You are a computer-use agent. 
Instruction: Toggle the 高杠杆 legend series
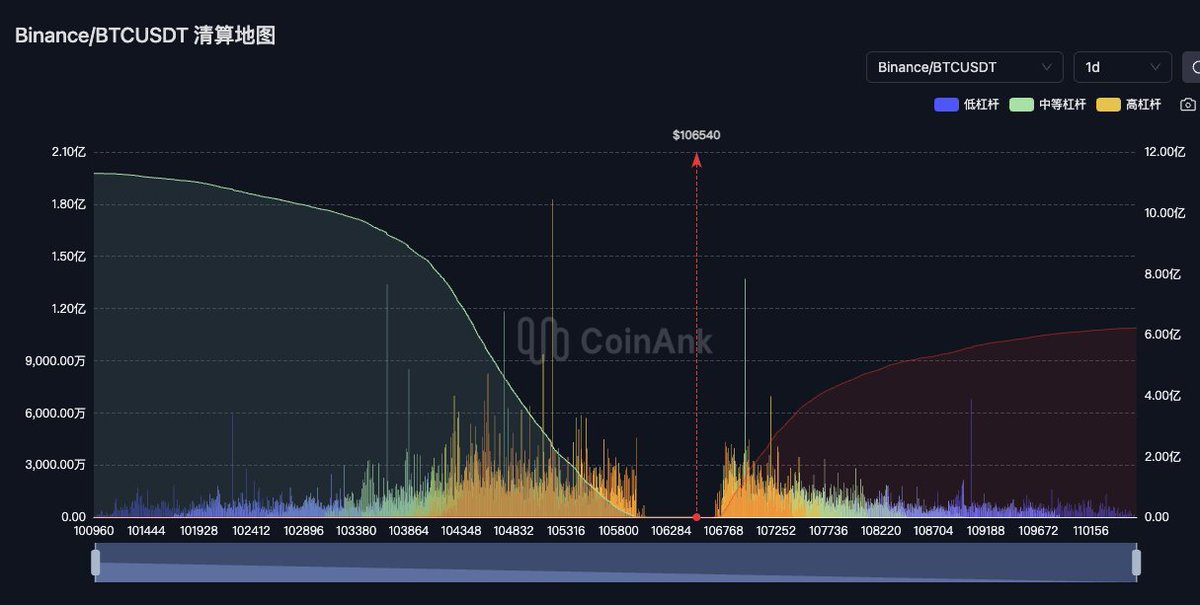1129,104
